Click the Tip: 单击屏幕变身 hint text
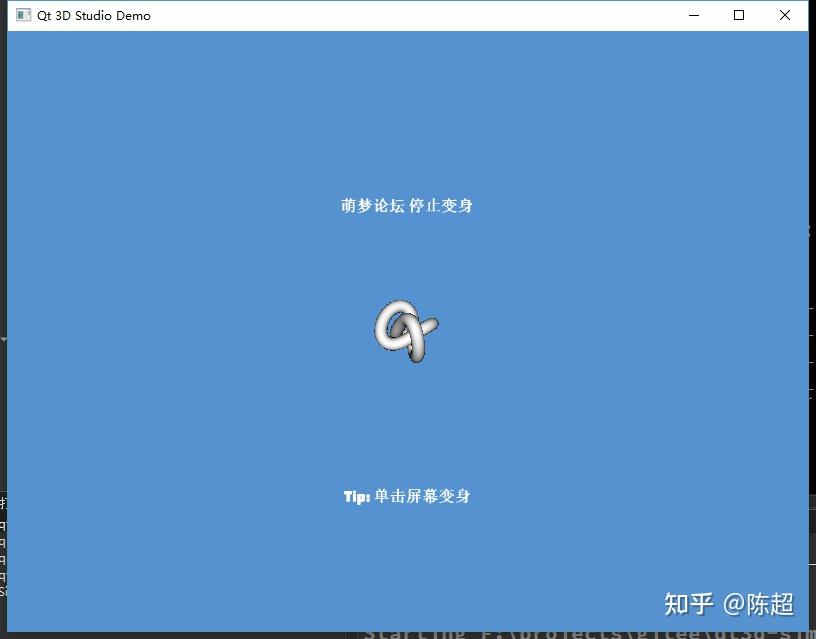This screenshot has width=816, height=639. coord(406,495)
